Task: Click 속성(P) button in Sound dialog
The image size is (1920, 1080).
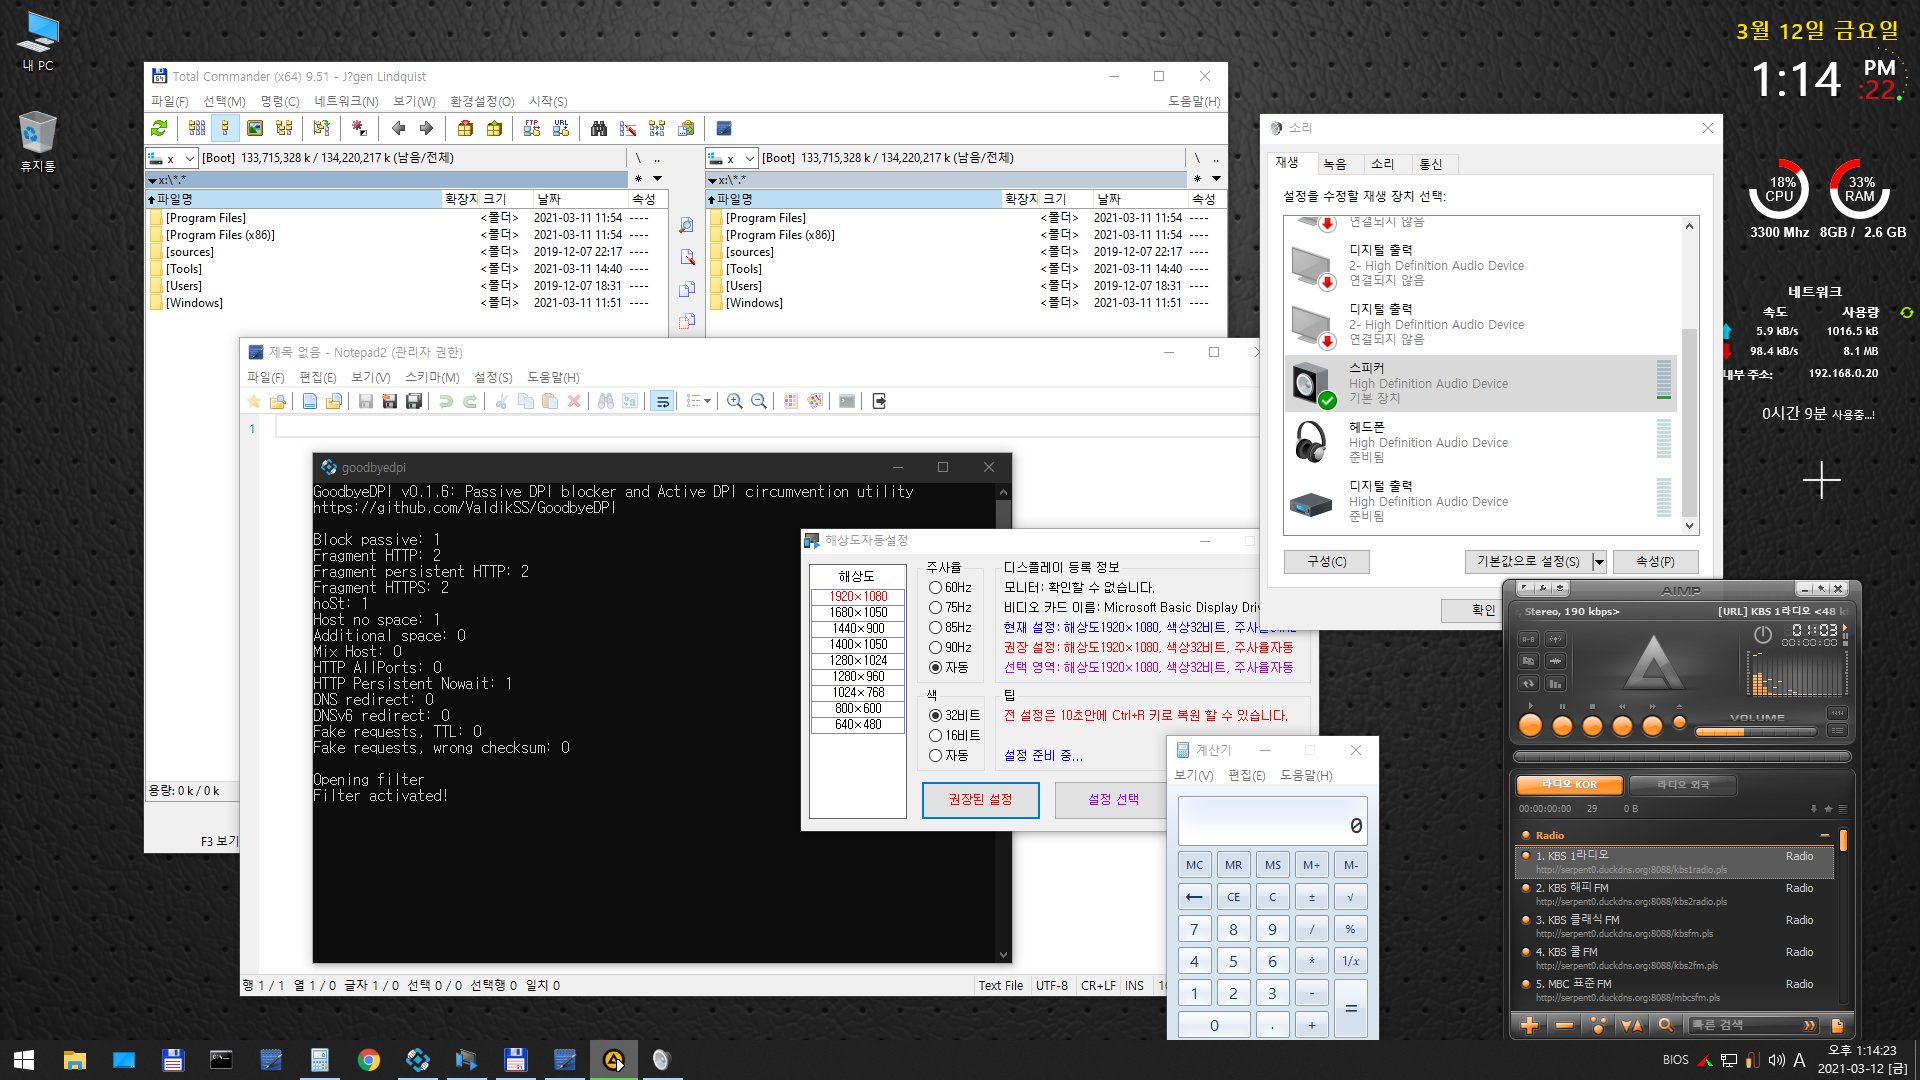Action: 1654,562
